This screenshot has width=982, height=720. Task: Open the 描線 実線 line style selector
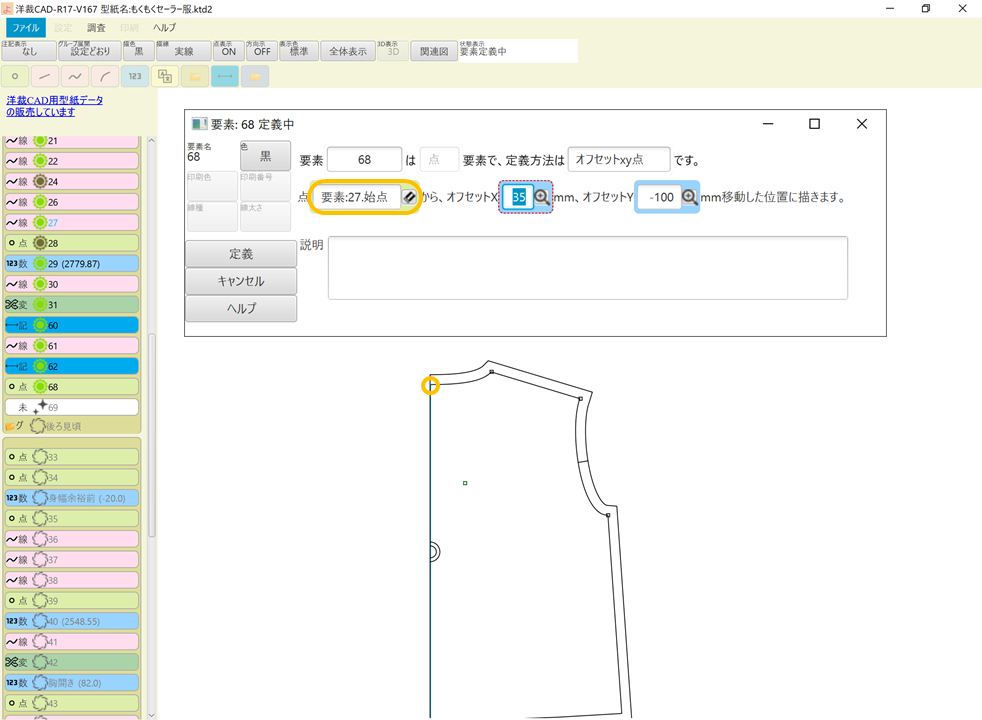(182, 50)
